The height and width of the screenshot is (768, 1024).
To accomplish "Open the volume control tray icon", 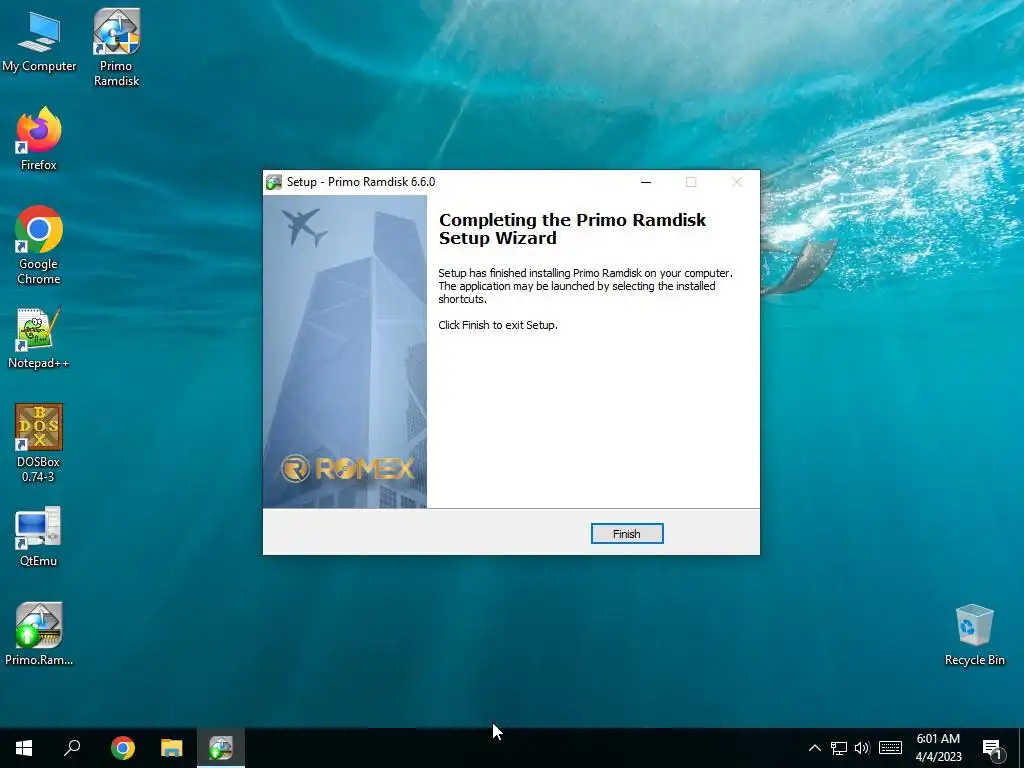I will tap(862, 748).
